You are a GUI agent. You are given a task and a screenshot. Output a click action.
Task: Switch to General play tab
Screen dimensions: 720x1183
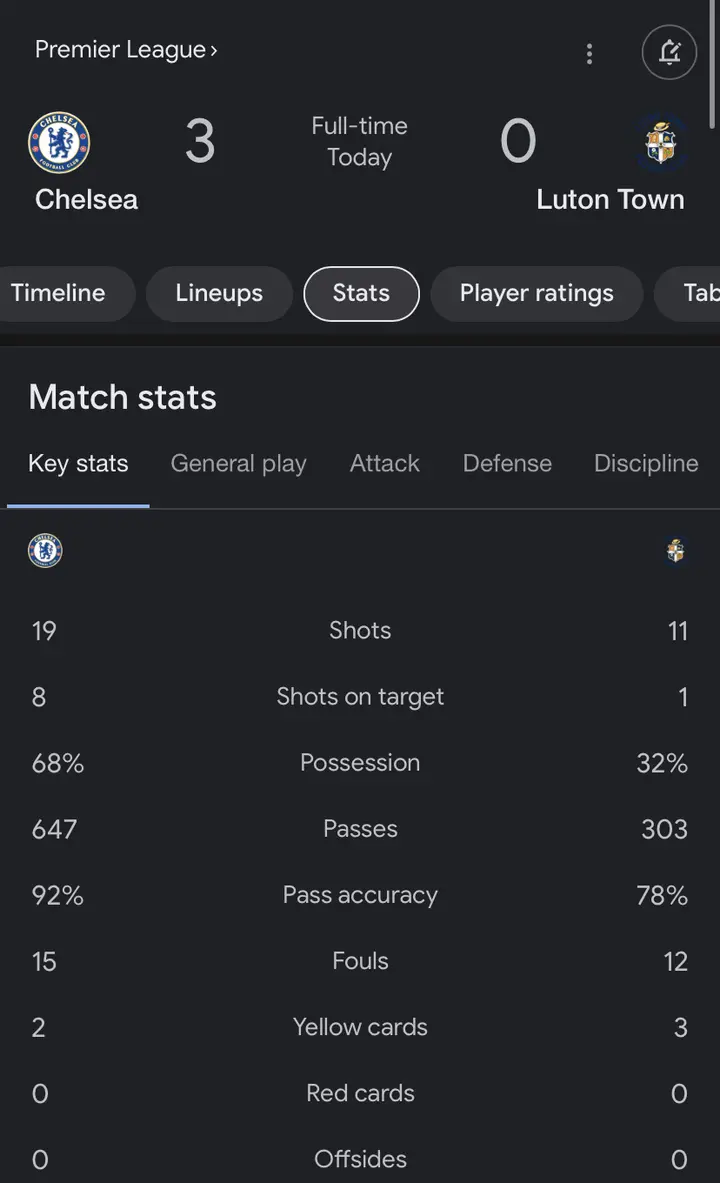pyautogui.click(x=238, y=463)
